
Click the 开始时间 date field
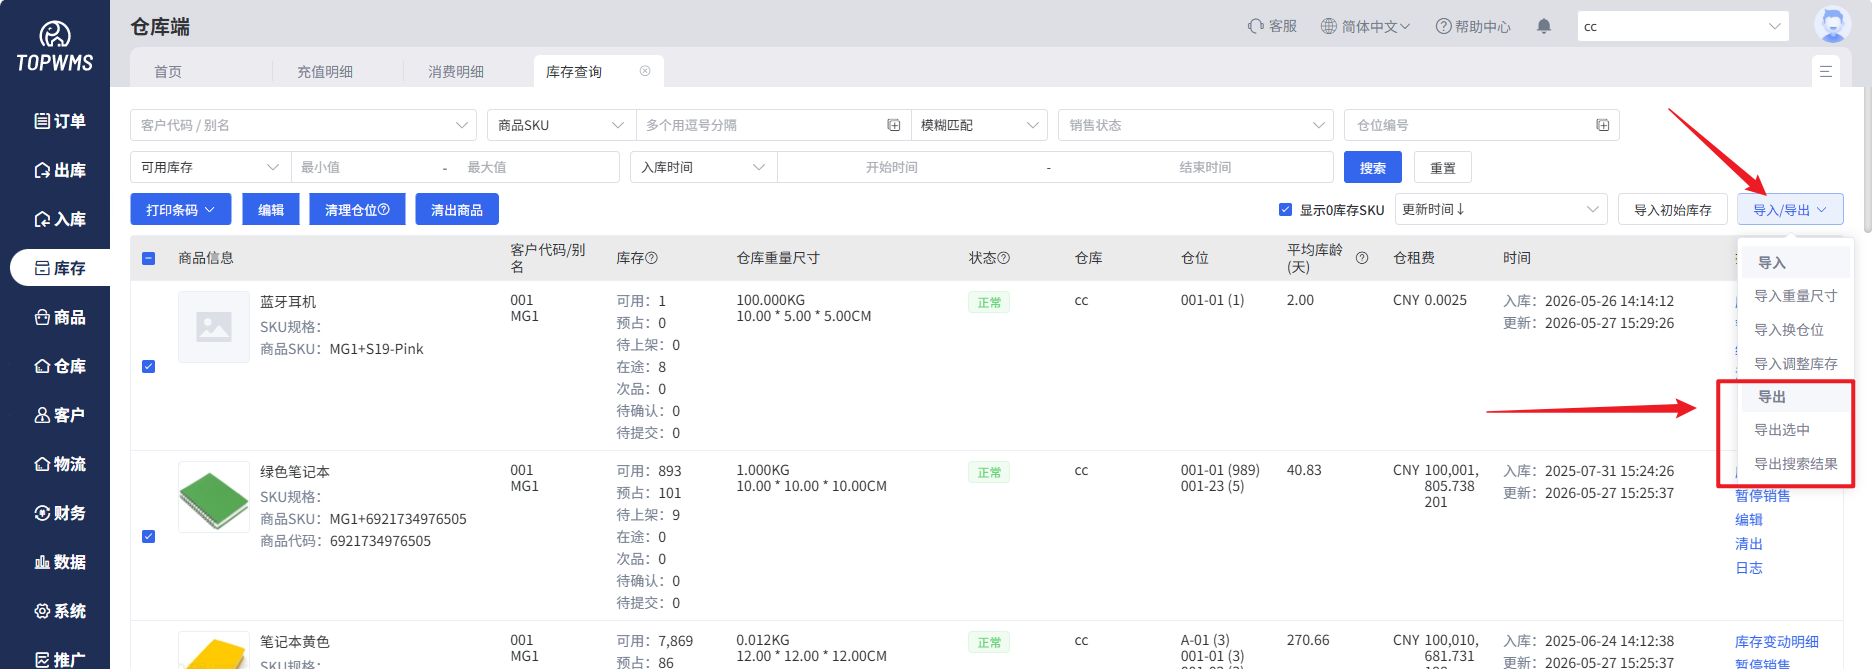click(892, 167)
